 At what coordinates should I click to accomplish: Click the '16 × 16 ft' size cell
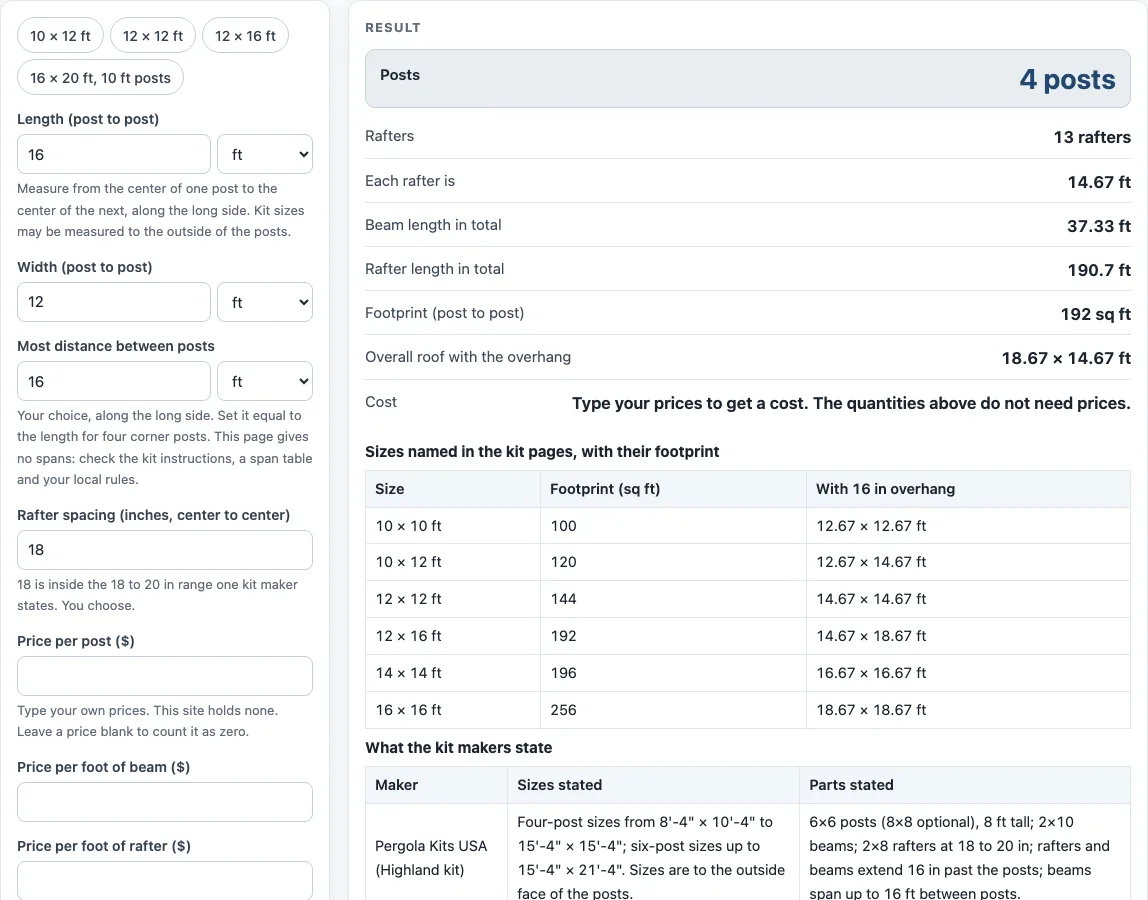[x=453, y=710]
